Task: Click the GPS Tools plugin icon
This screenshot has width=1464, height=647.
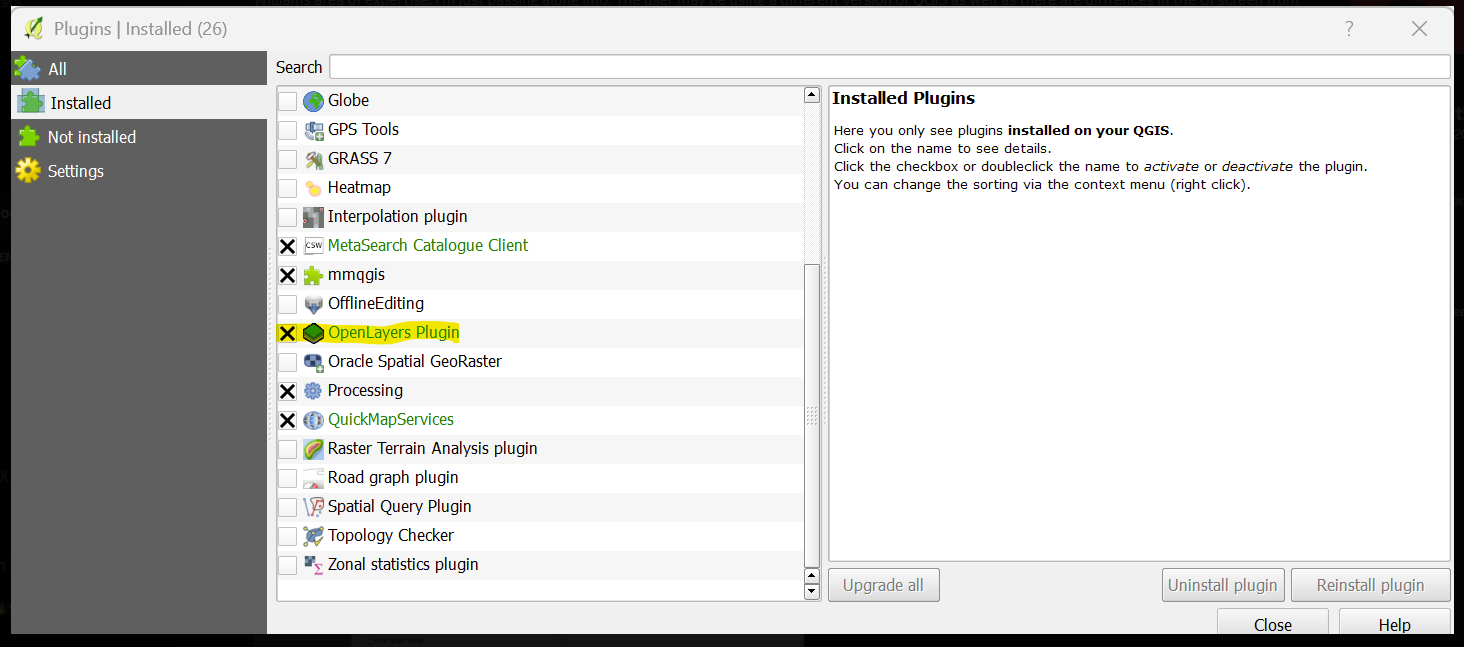Action: [x=313, y=129]
